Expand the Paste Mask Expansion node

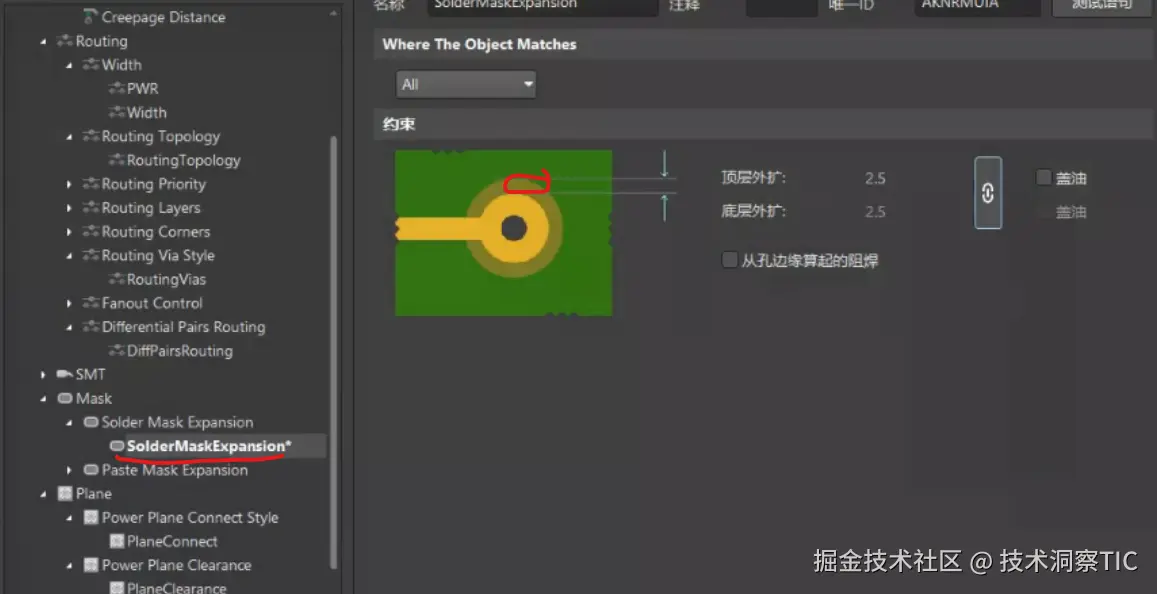[x=69, y=470]
